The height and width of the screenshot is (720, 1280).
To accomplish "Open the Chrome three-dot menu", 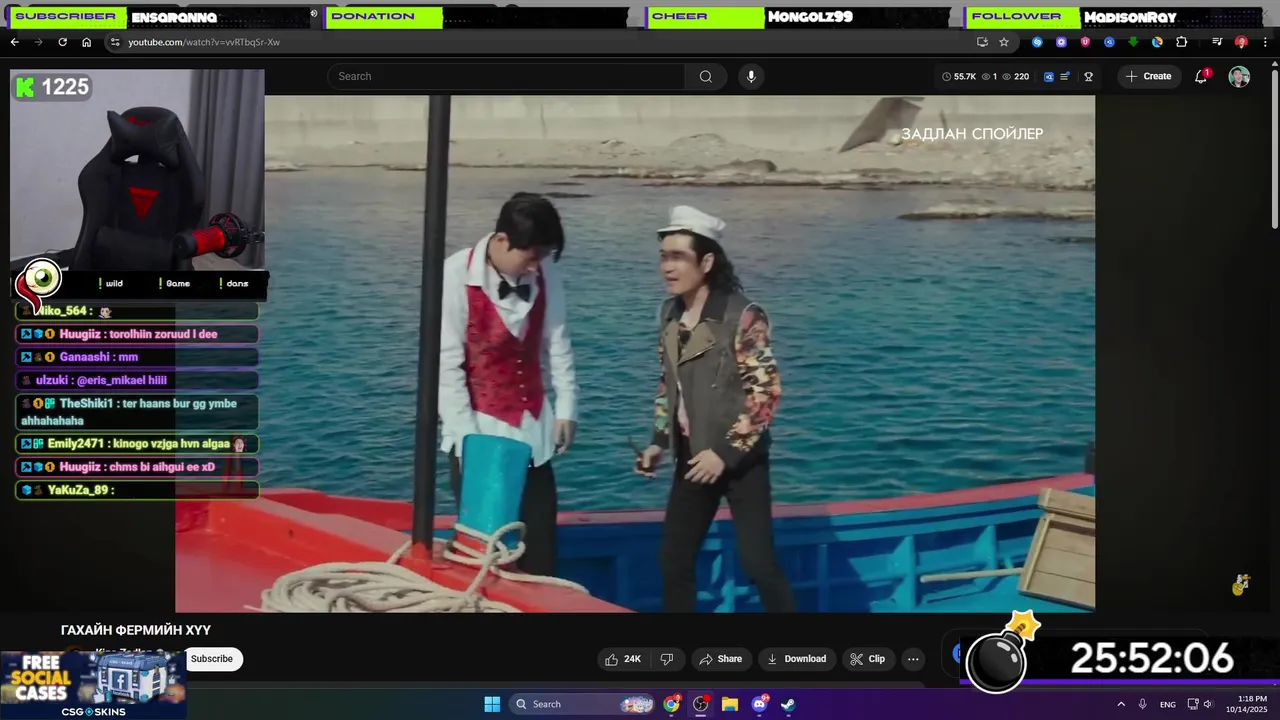I will (x=1265, y=42).
